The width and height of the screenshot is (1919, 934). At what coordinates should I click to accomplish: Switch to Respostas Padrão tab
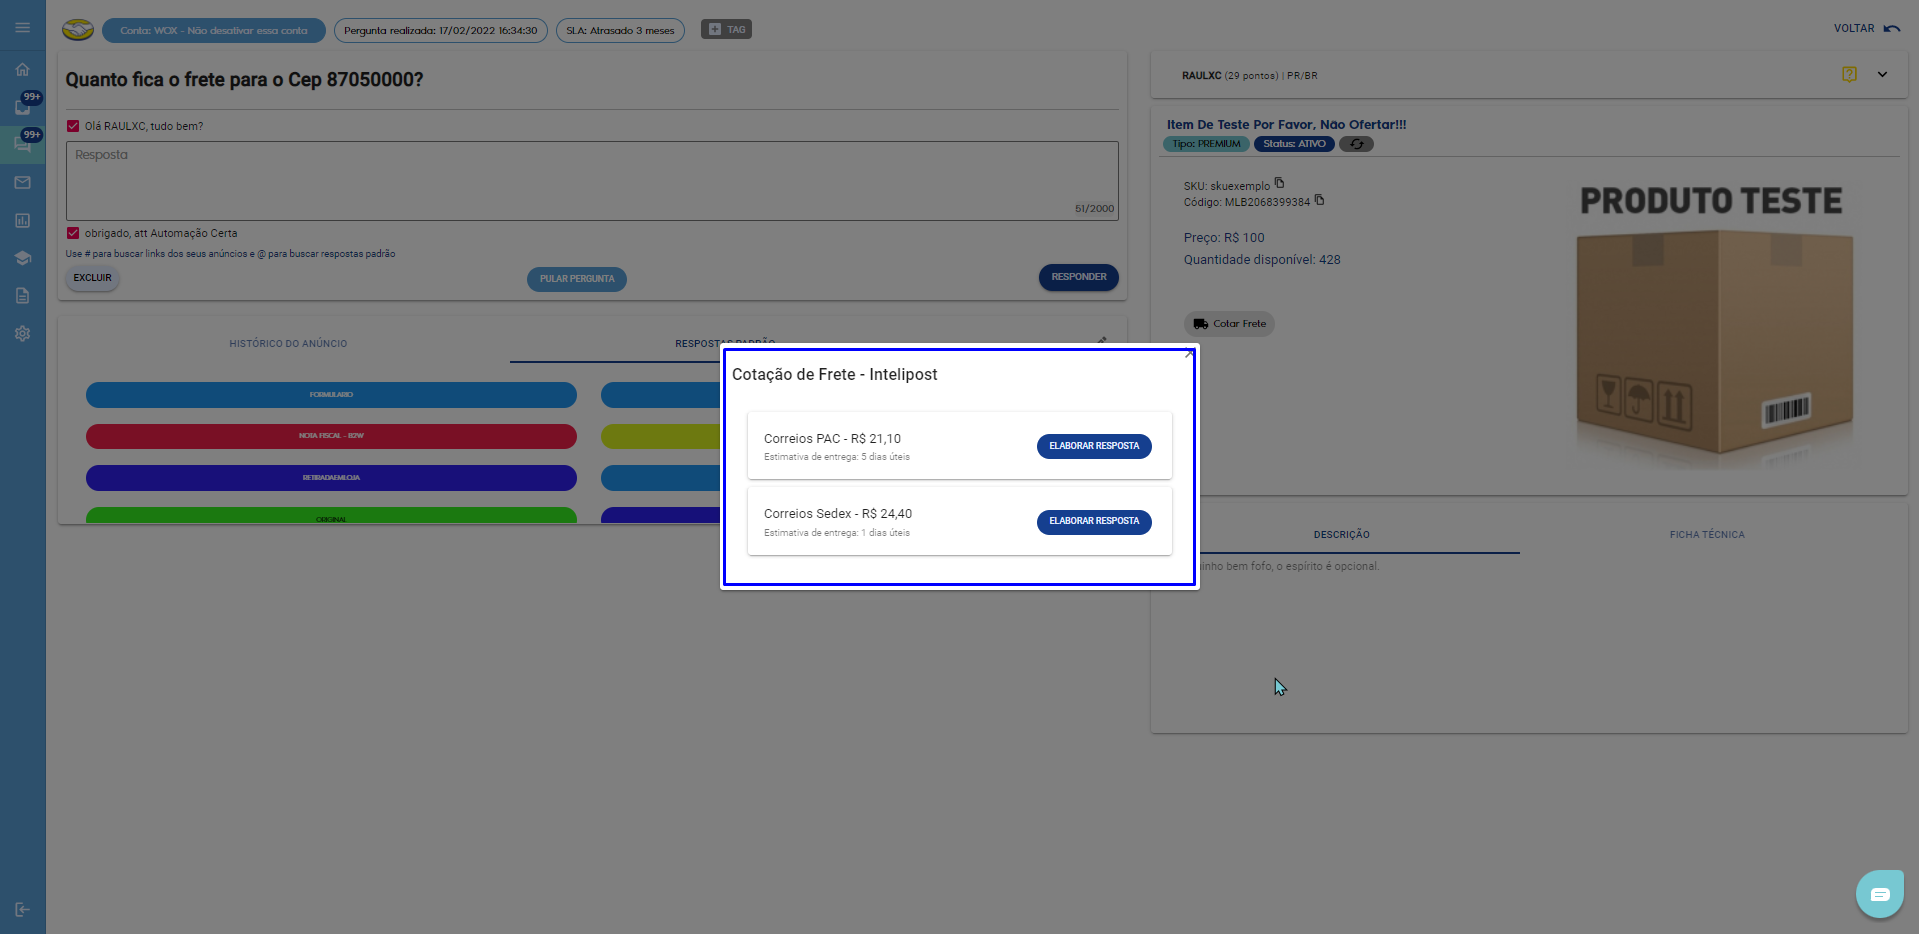coord(725,343)
